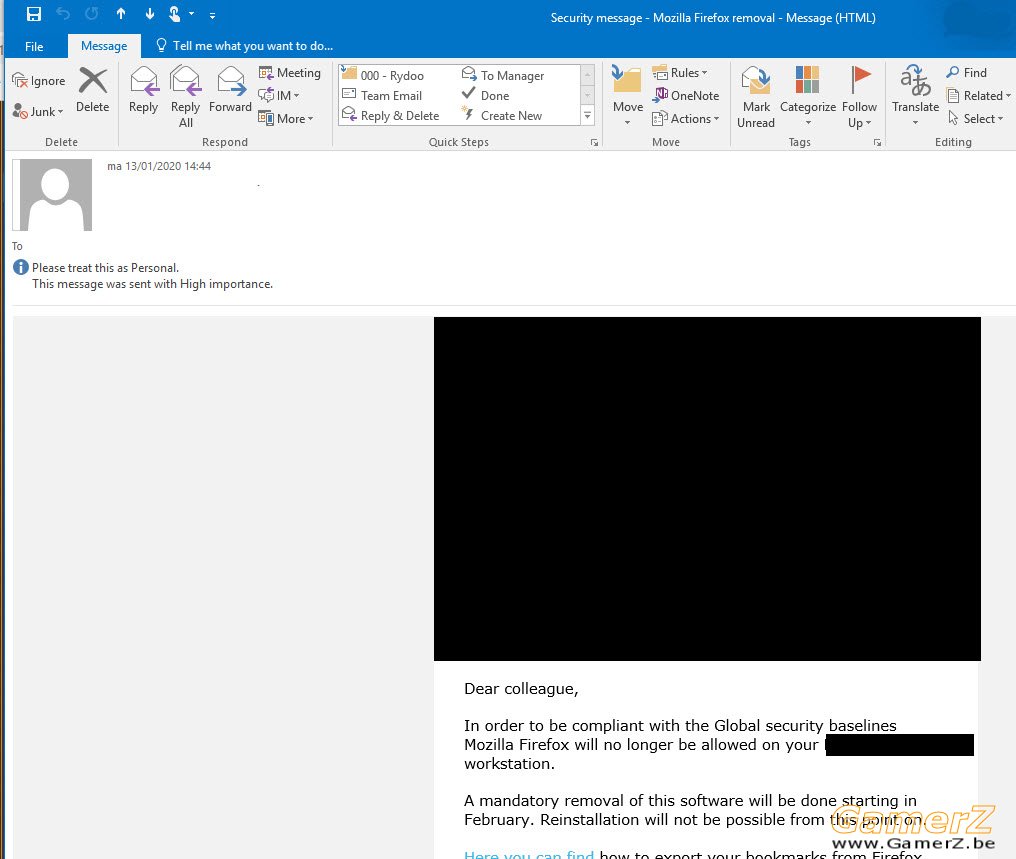Click the Reply button
Image resolution: width=1016 pixels, height=859 pixels.
pos(143,90)
